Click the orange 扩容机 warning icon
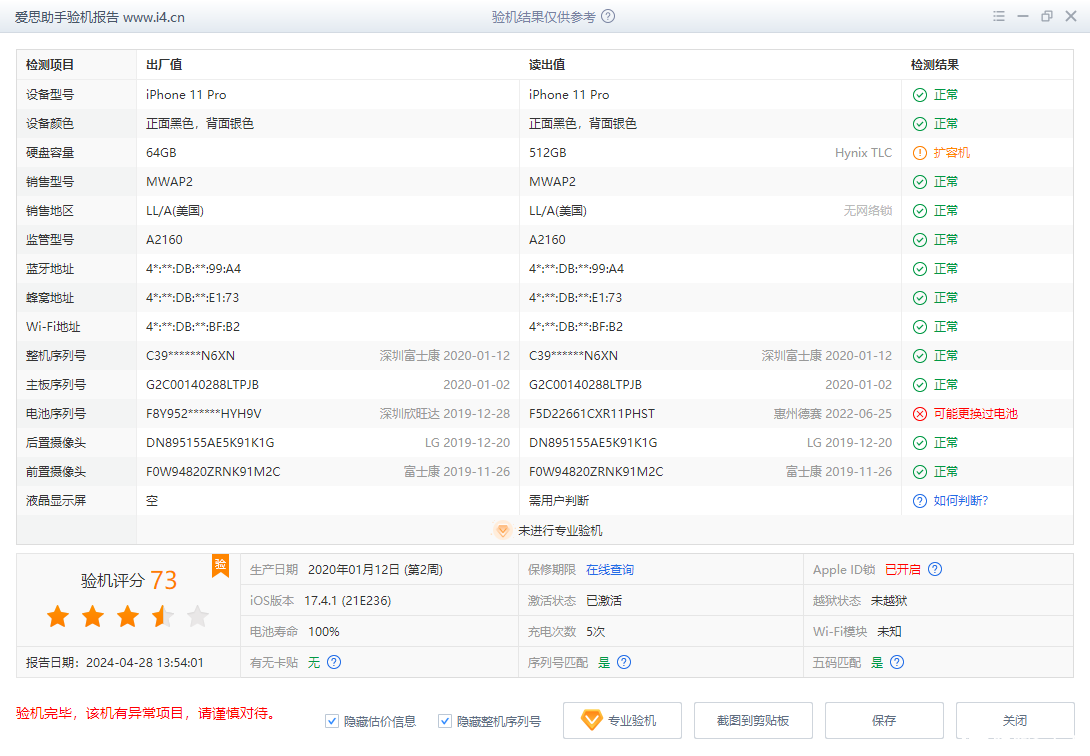 point(920,153)
